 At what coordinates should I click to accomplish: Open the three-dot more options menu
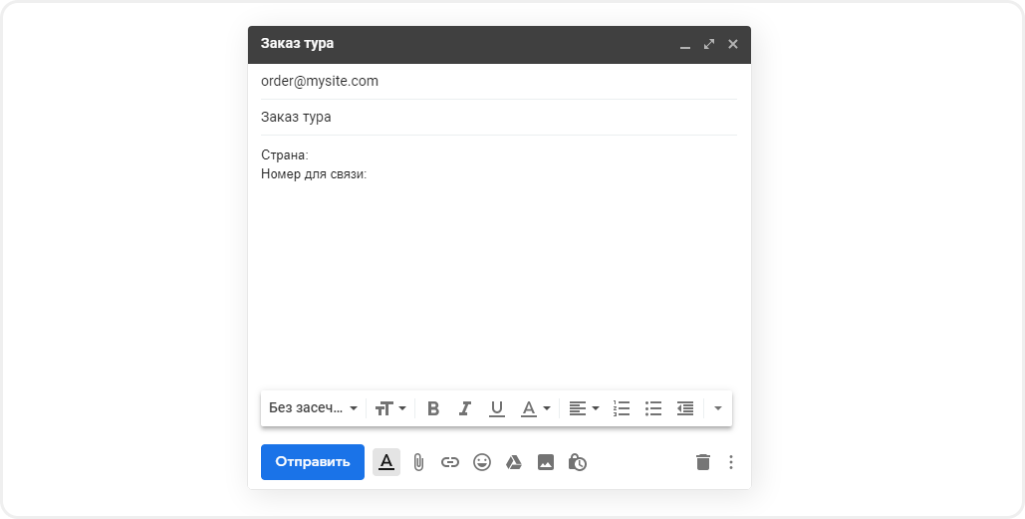(x=731, y=462)
